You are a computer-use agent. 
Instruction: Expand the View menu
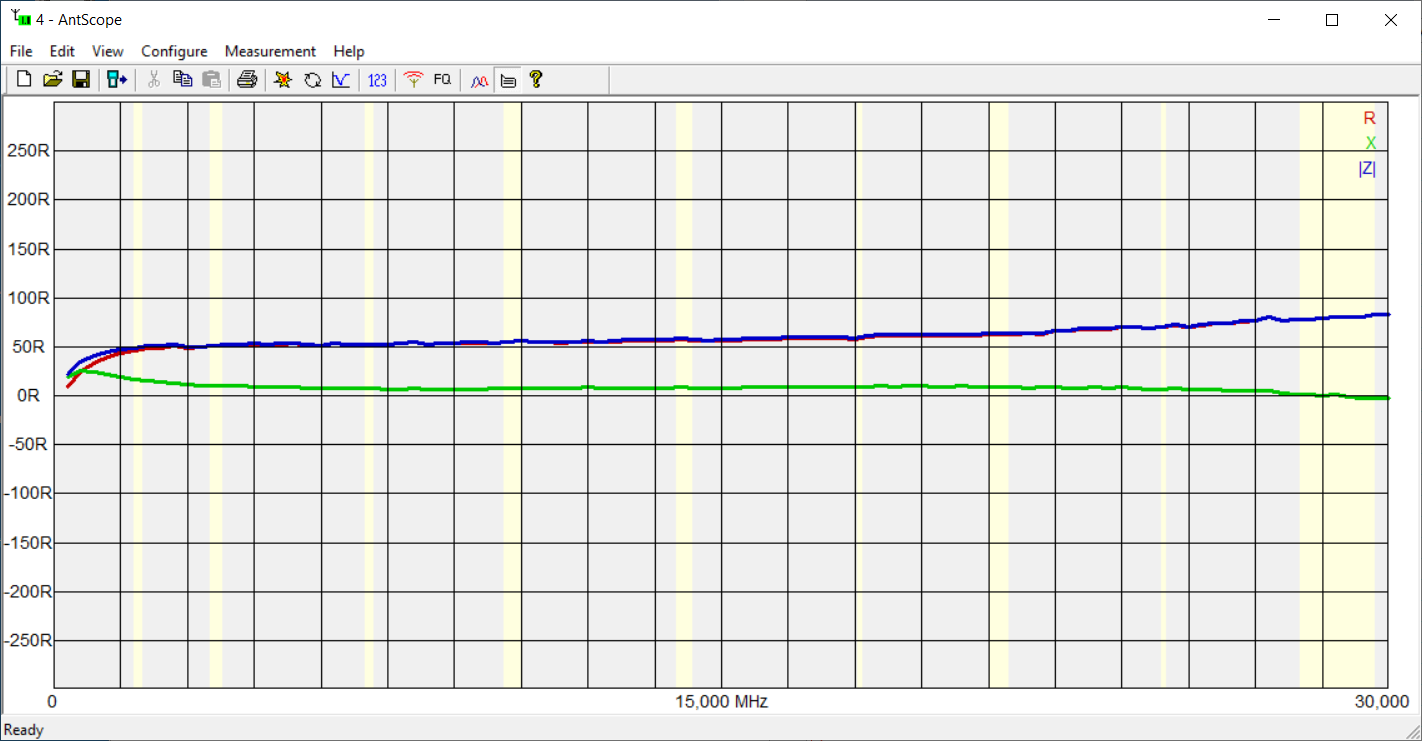108,51
